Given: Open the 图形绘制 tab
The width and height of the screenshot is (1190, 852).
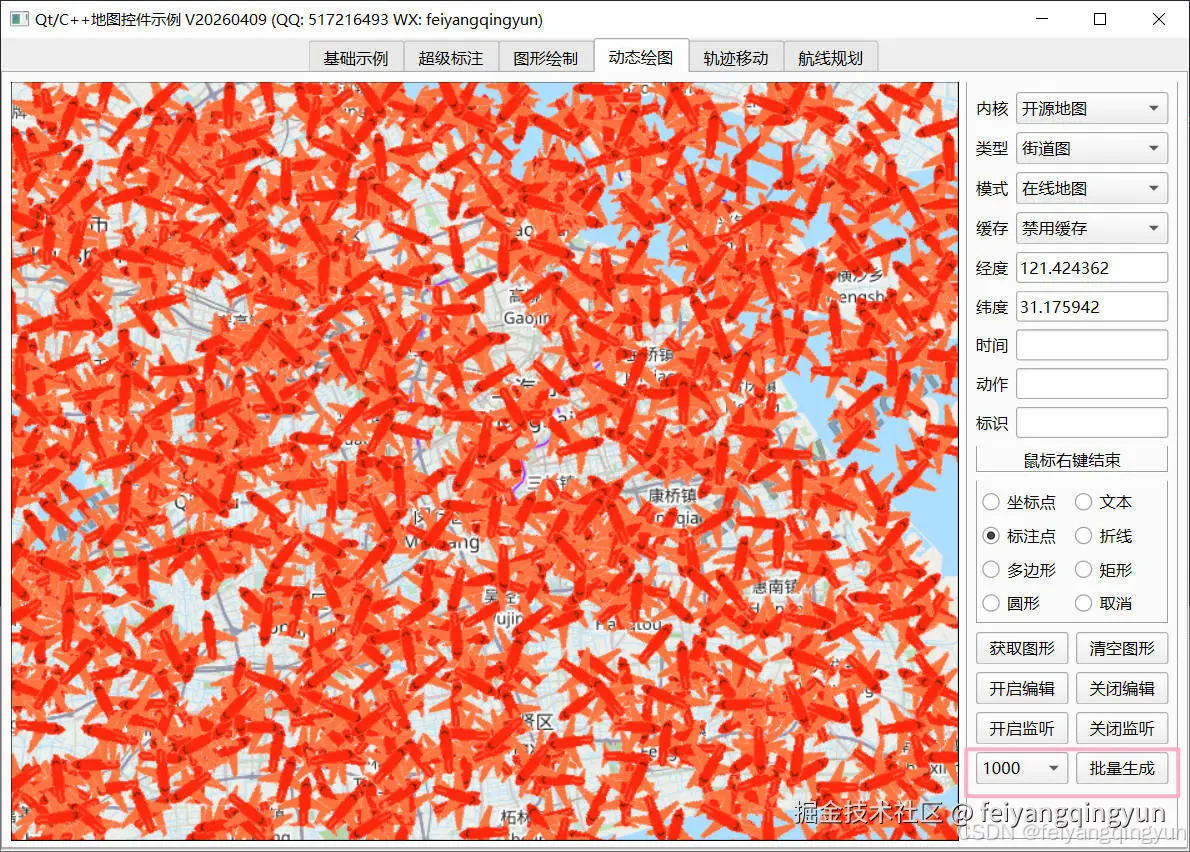Looking at the screenshot, I should tap(545, 58).
